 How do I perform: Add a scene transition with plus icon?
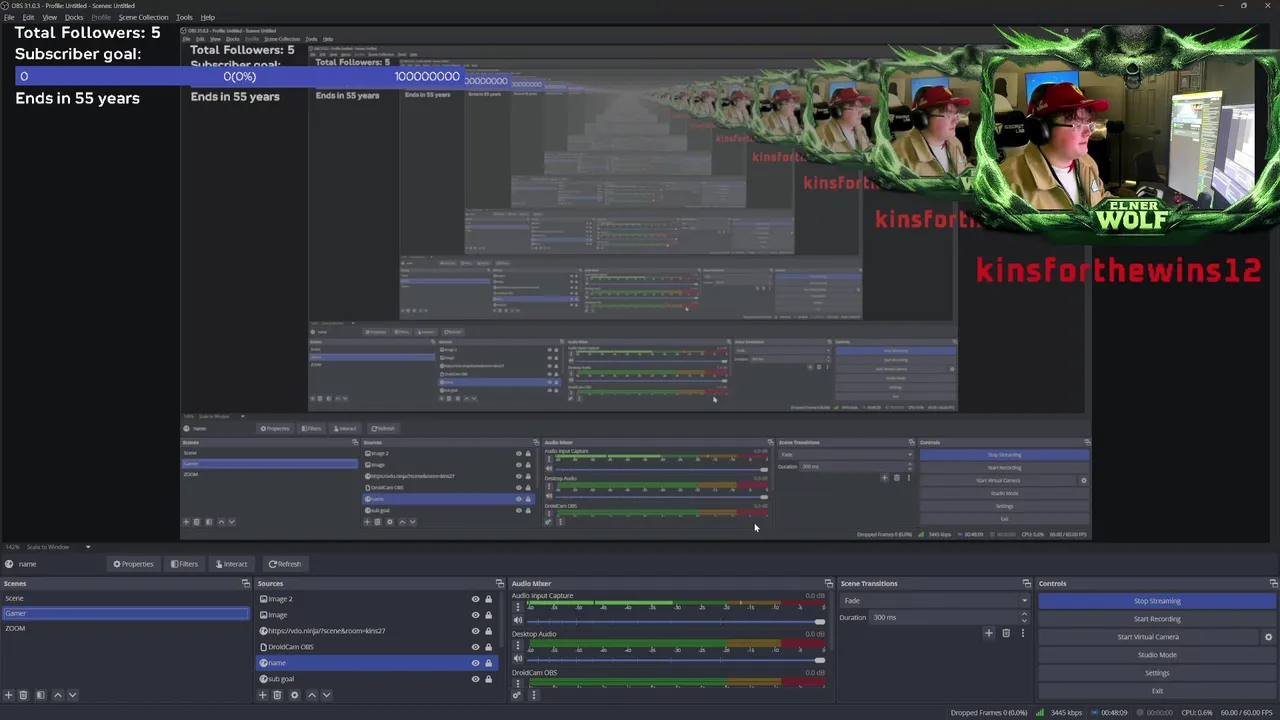(989, 633)
